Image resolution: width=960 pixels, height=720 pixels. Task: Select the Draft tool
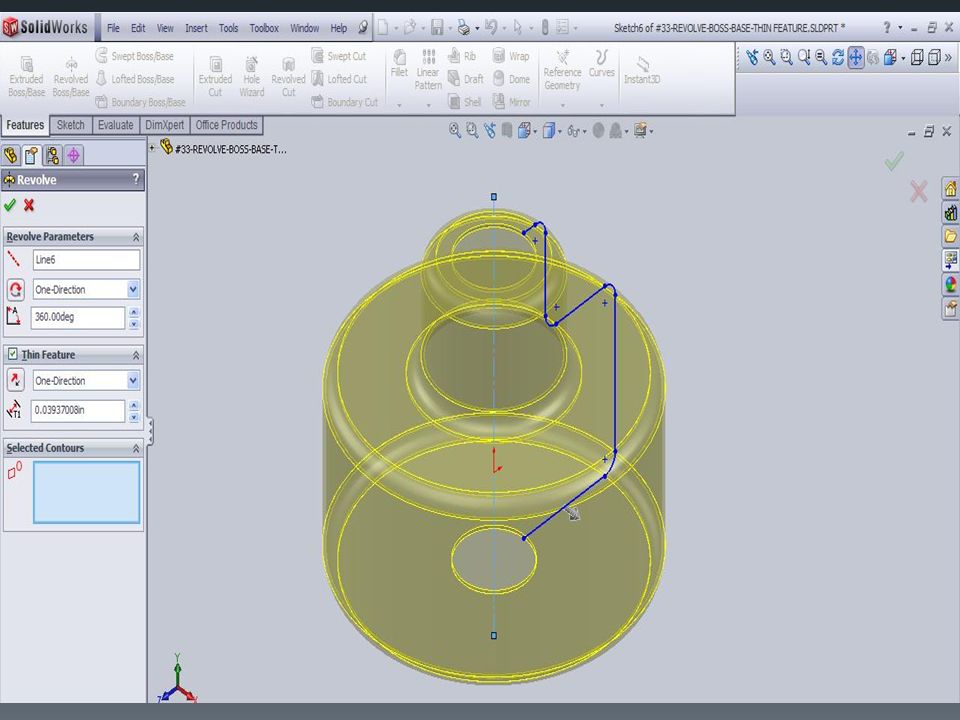(465, 79)
